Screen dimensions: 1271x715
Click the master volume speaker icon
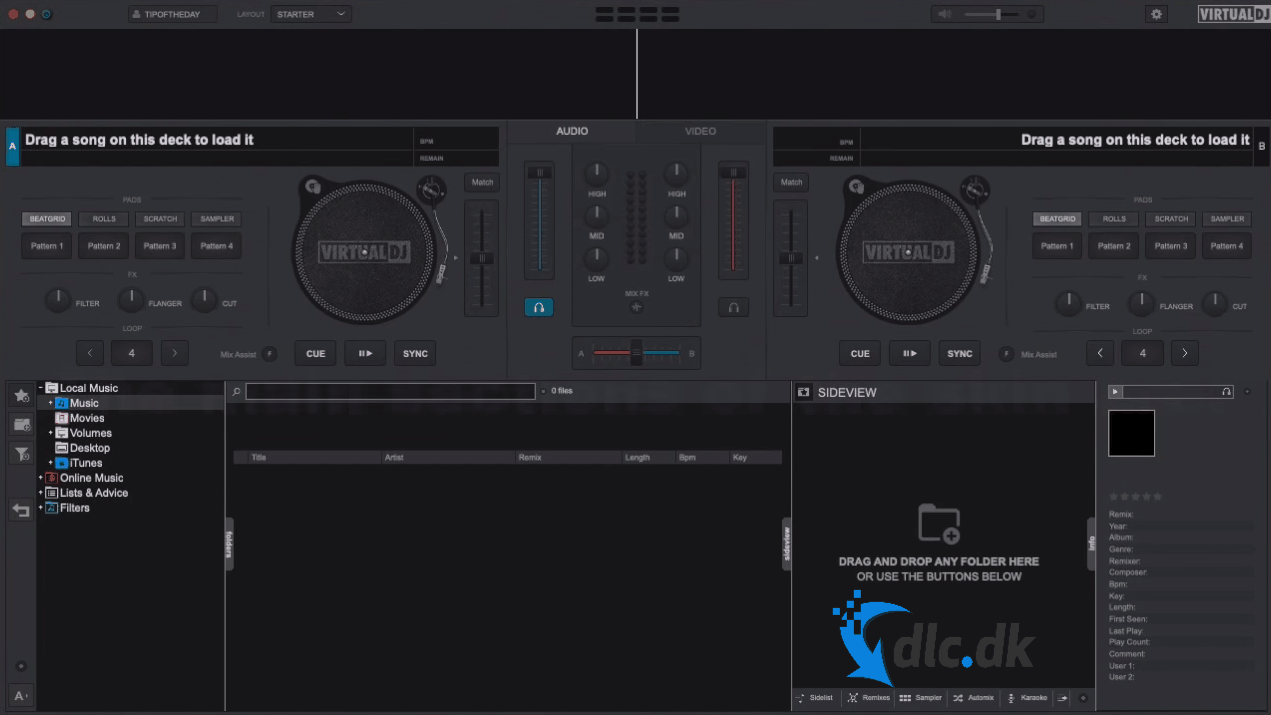(x=945, y=14)
